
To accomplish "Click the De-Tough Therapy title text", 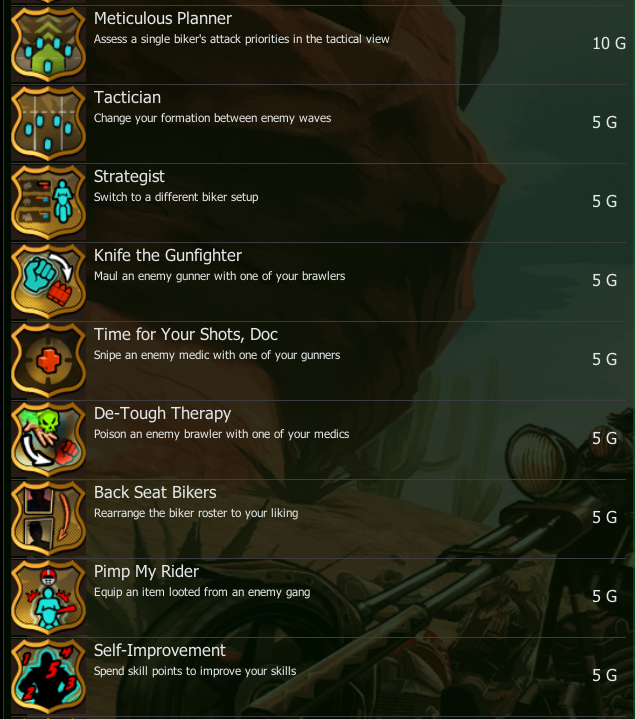I will click(x=162, y=414).
